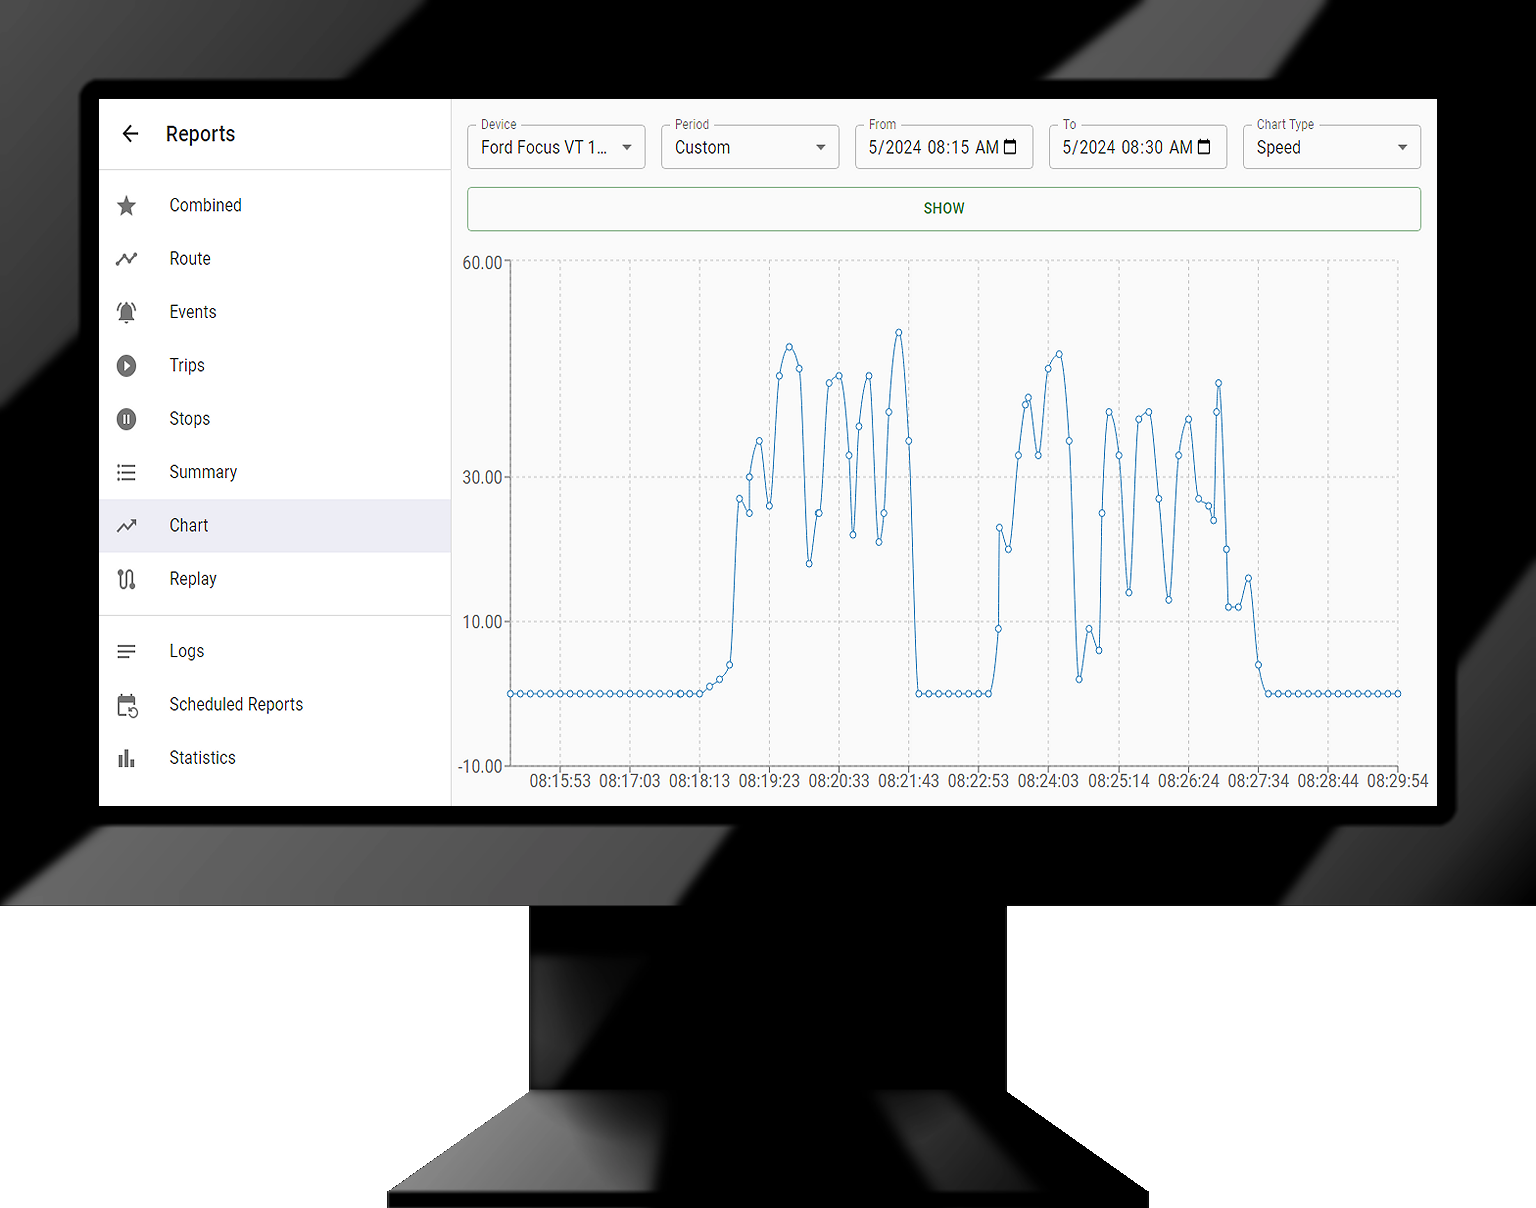
Task: Open the To date calendar picker
Action: [x=1204, y=147]
